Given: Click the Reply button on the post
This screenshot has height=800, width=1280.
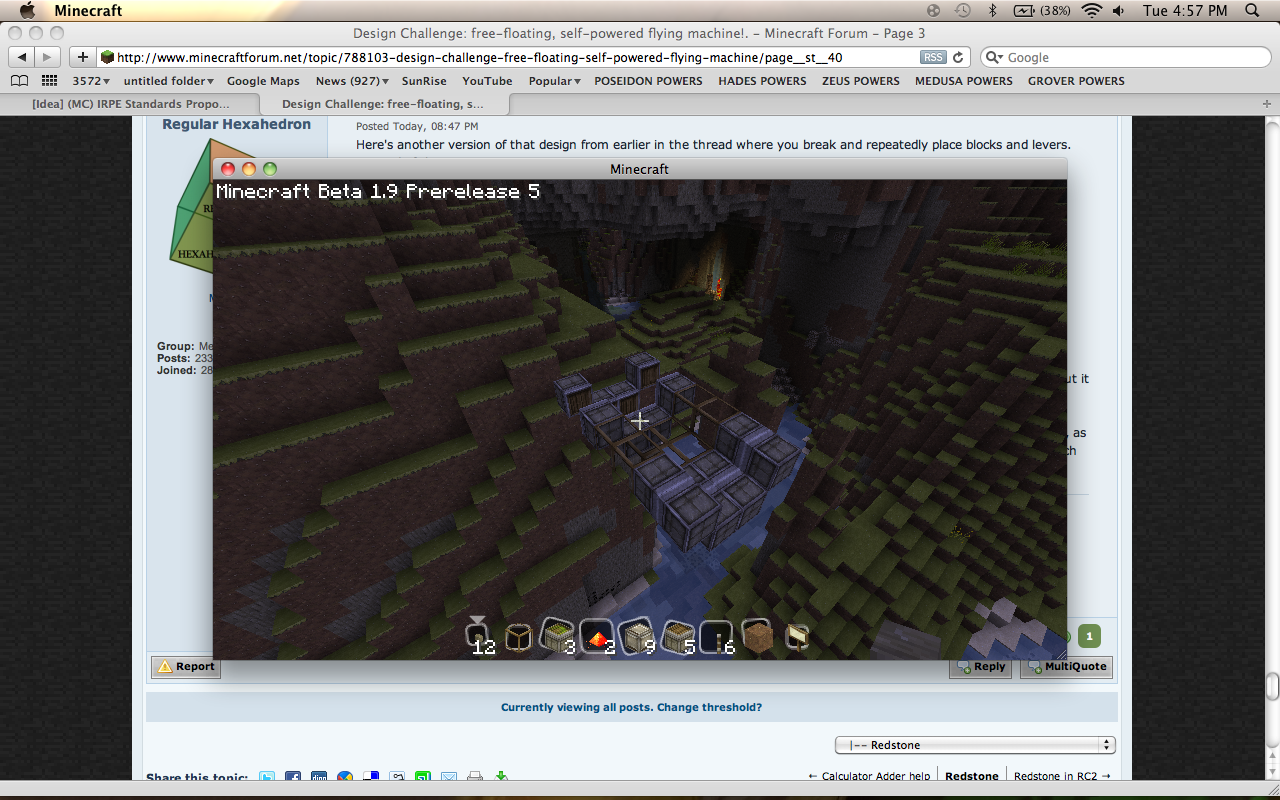Looking at the screenshot, I should tap(980, 666).
